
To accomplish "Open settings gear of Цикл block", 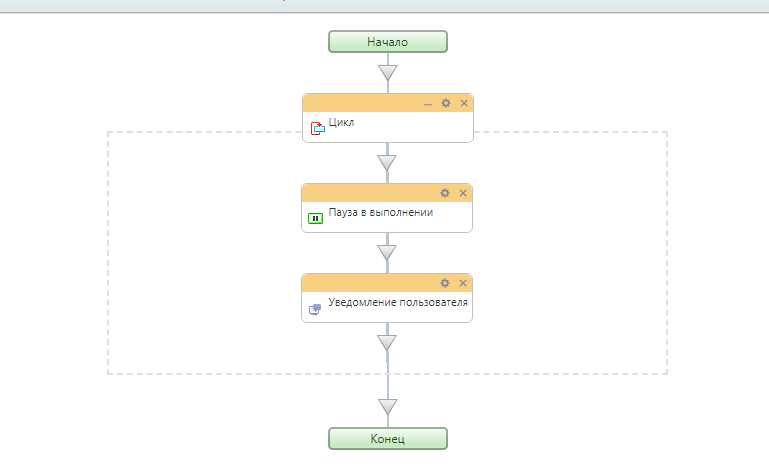I will 445,103.
